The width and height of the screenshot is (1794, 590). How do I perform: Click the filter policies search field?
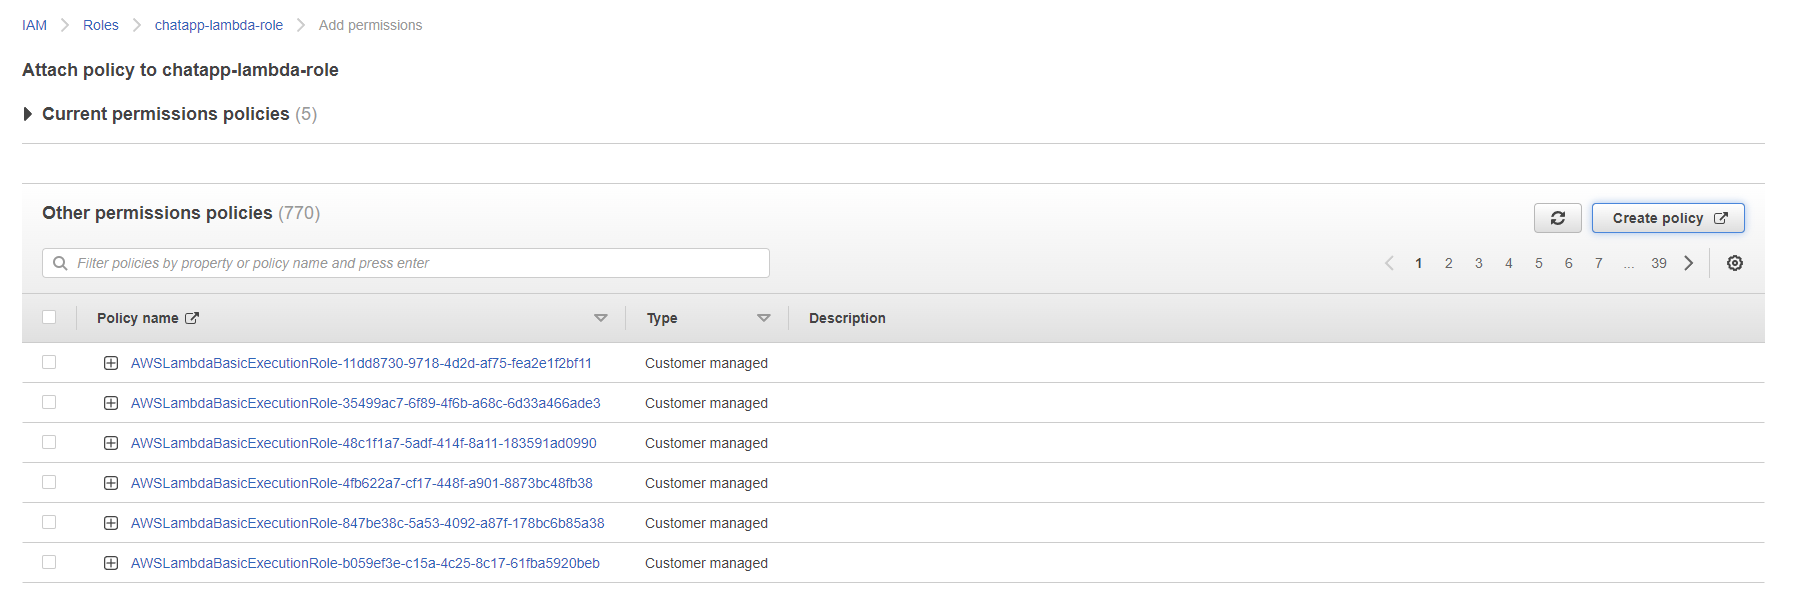406,263
